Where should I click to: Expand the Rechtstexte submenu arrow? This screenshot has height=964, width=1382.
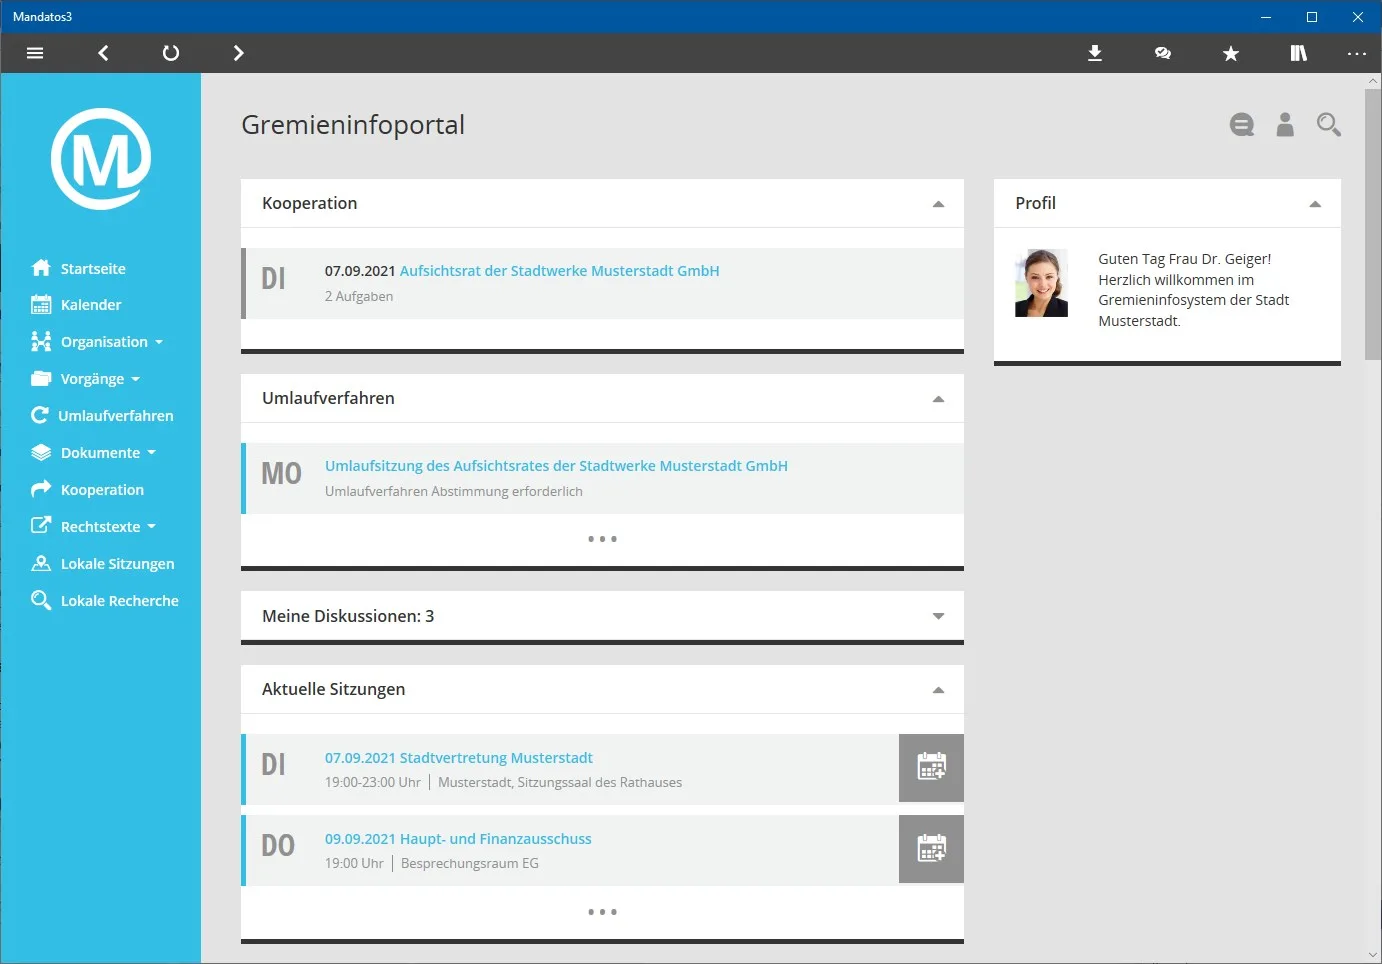152,527
